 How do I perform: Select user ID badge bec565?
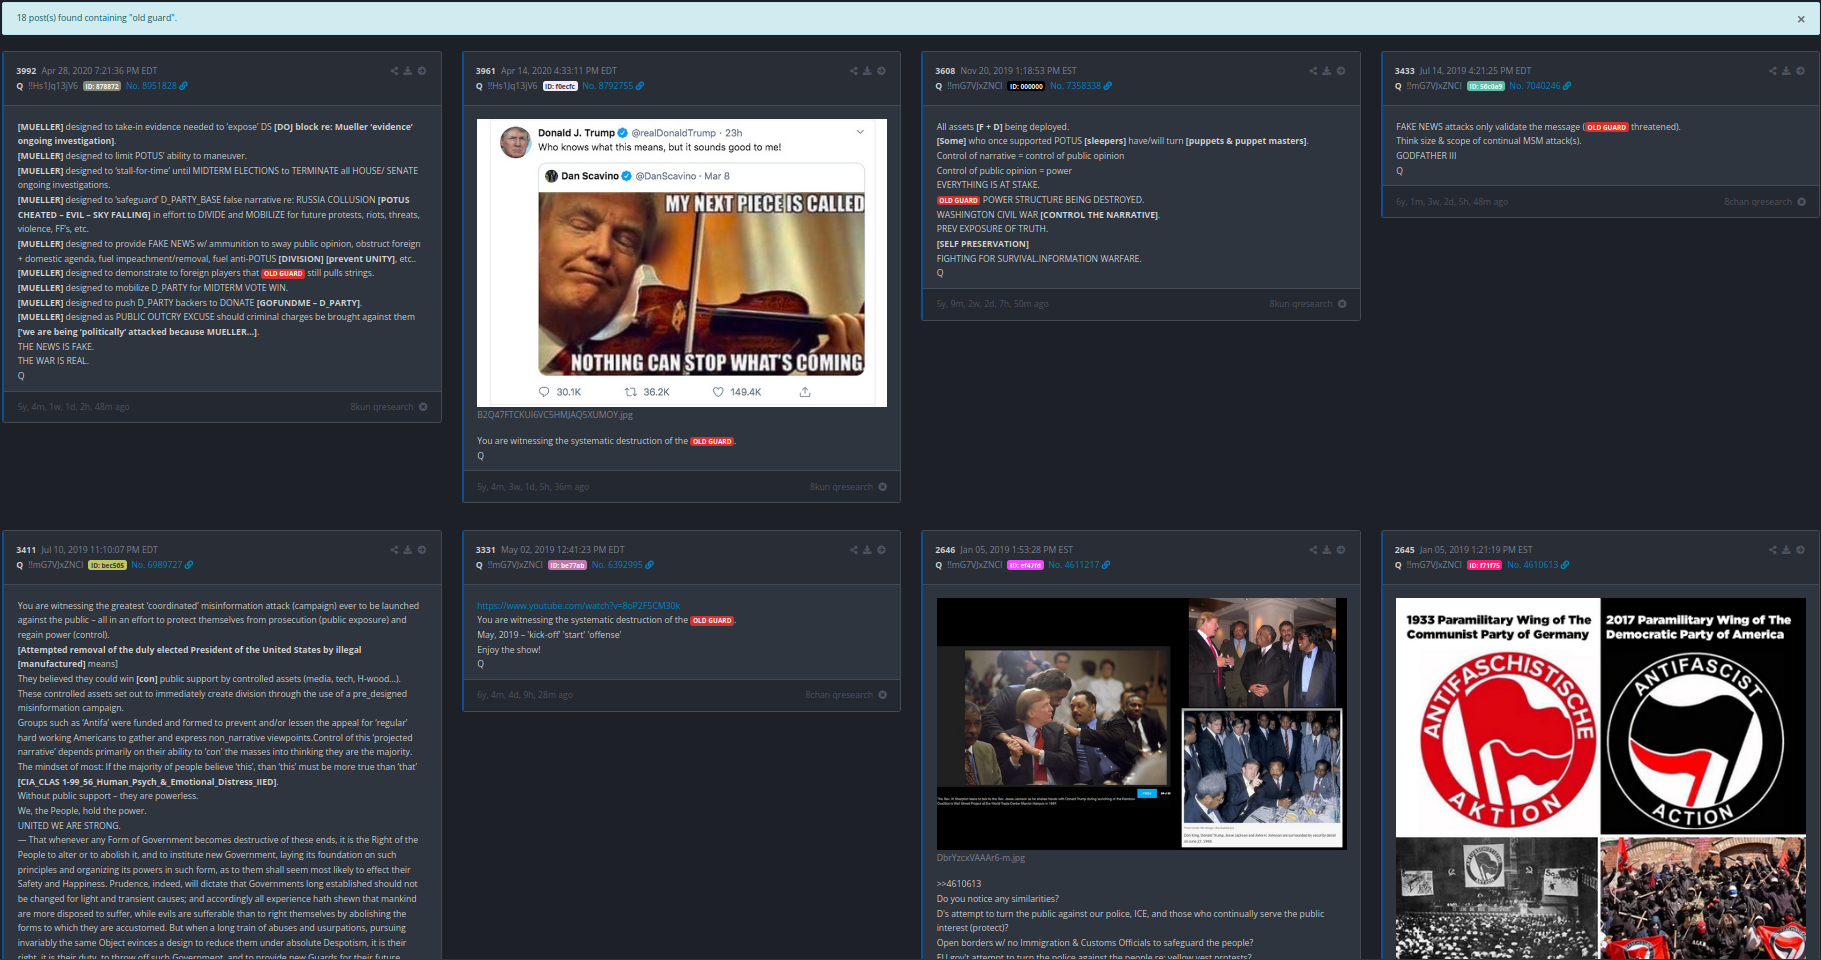pos(107,565)
